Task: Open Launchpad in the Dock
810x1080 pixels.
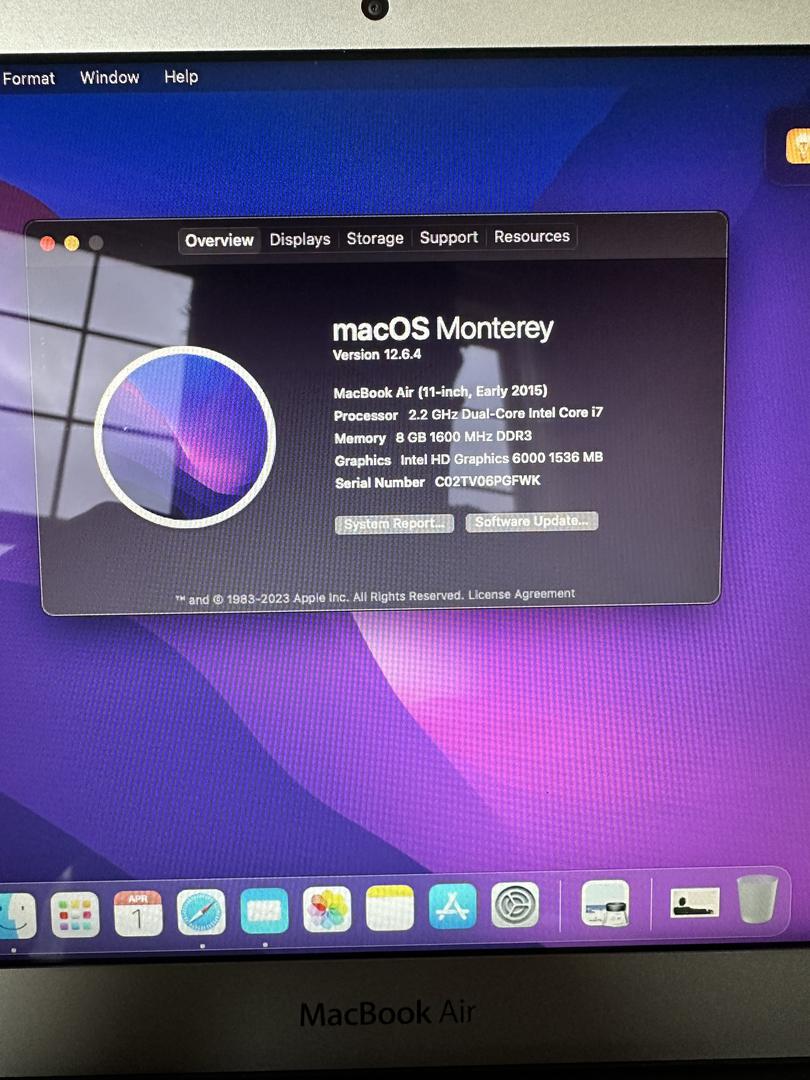Action: pyautogui.click(x=75, y=915)
